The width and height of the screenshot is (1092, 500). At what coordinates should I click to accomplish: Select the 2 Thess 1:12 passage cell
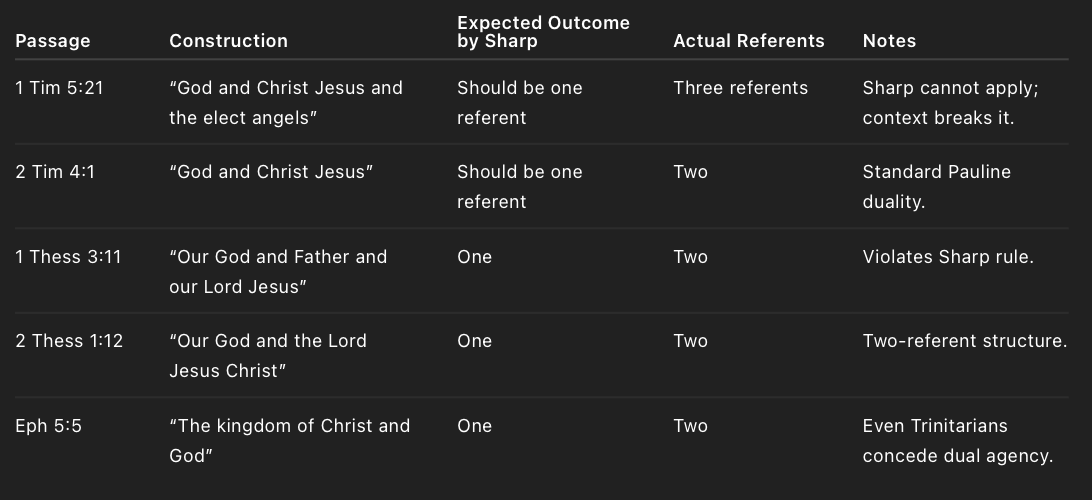click(69, 341)
